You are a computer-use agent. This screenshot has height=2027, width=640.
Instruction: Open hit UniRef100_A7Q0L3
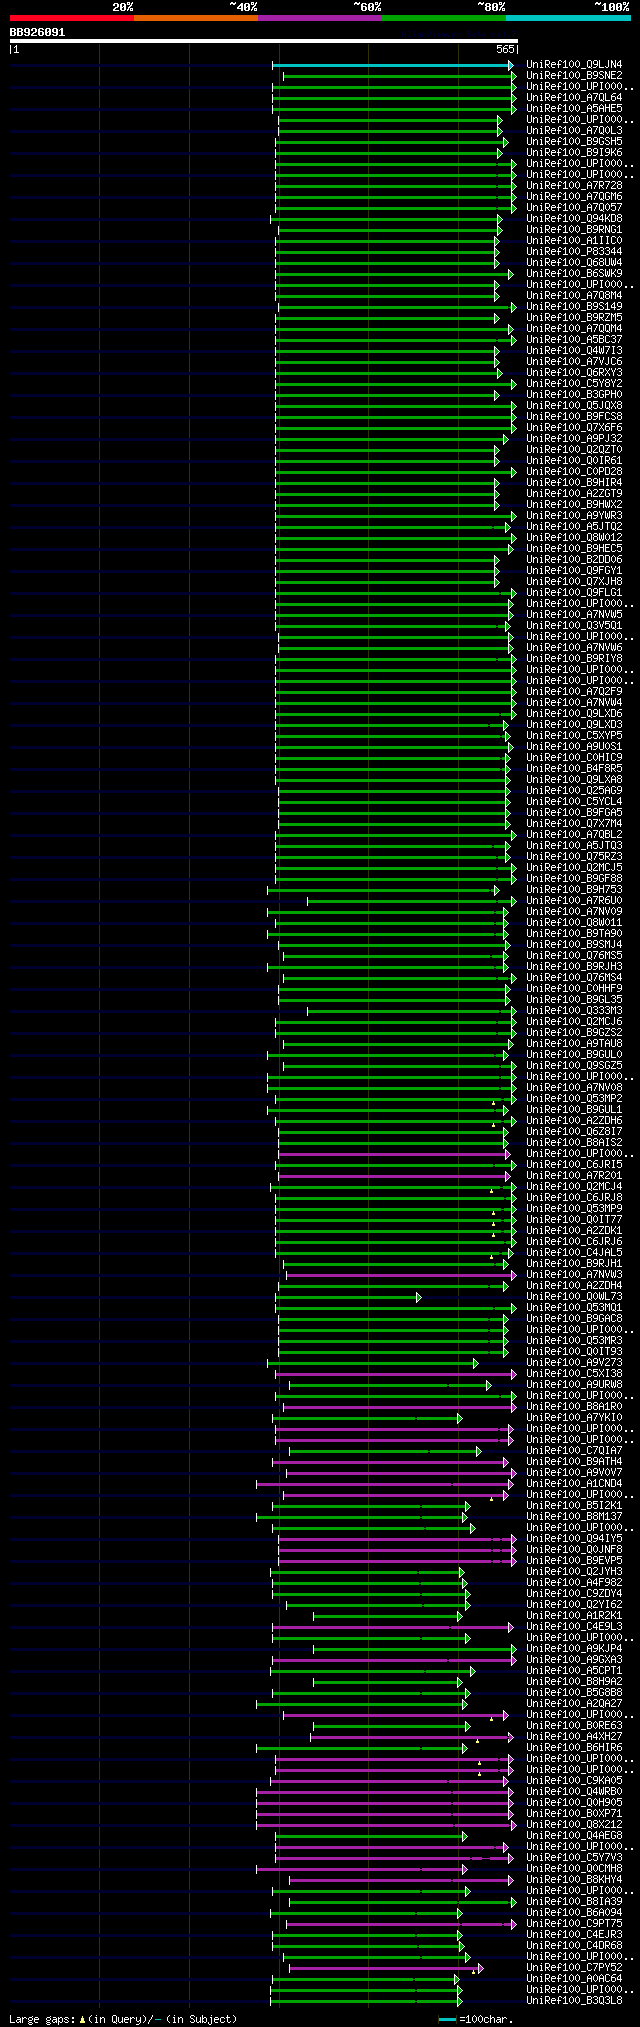[574, 131]
